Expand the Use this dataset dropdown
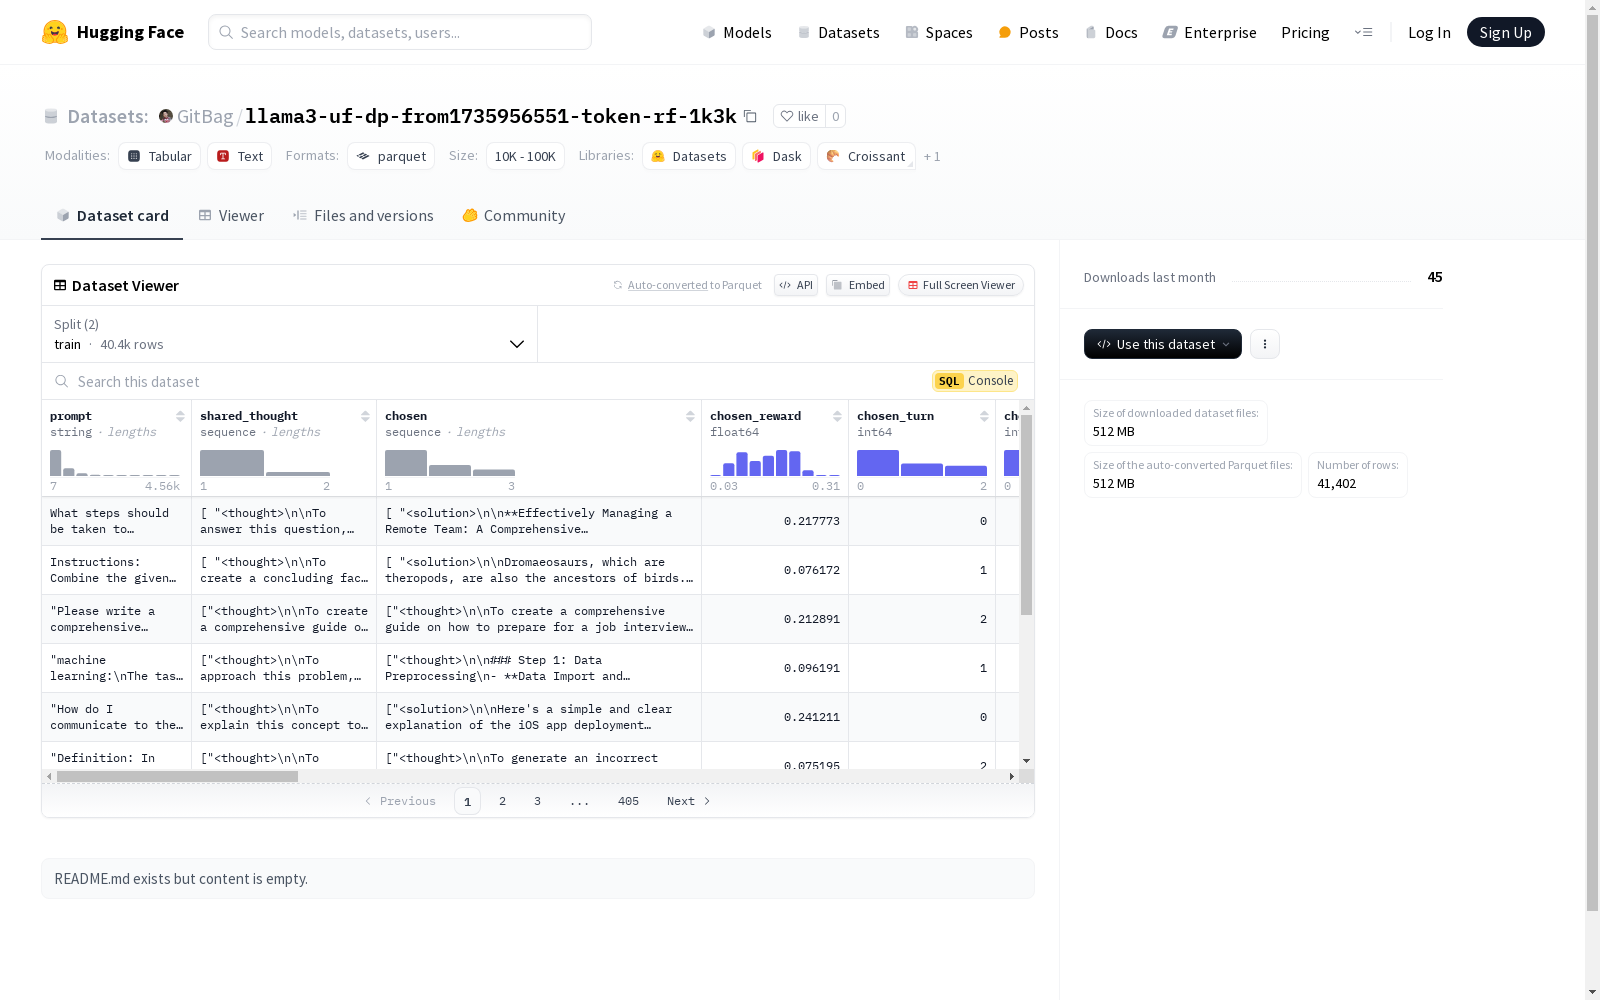Image resolution: width=1600 pixels, height=1000 pixels. click(1163, 344)
